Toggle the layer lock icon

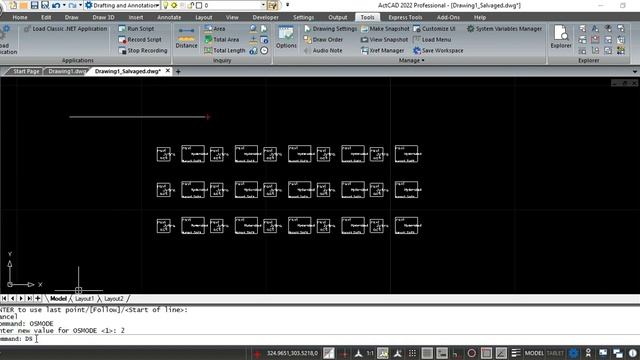[x=191, y=5]
